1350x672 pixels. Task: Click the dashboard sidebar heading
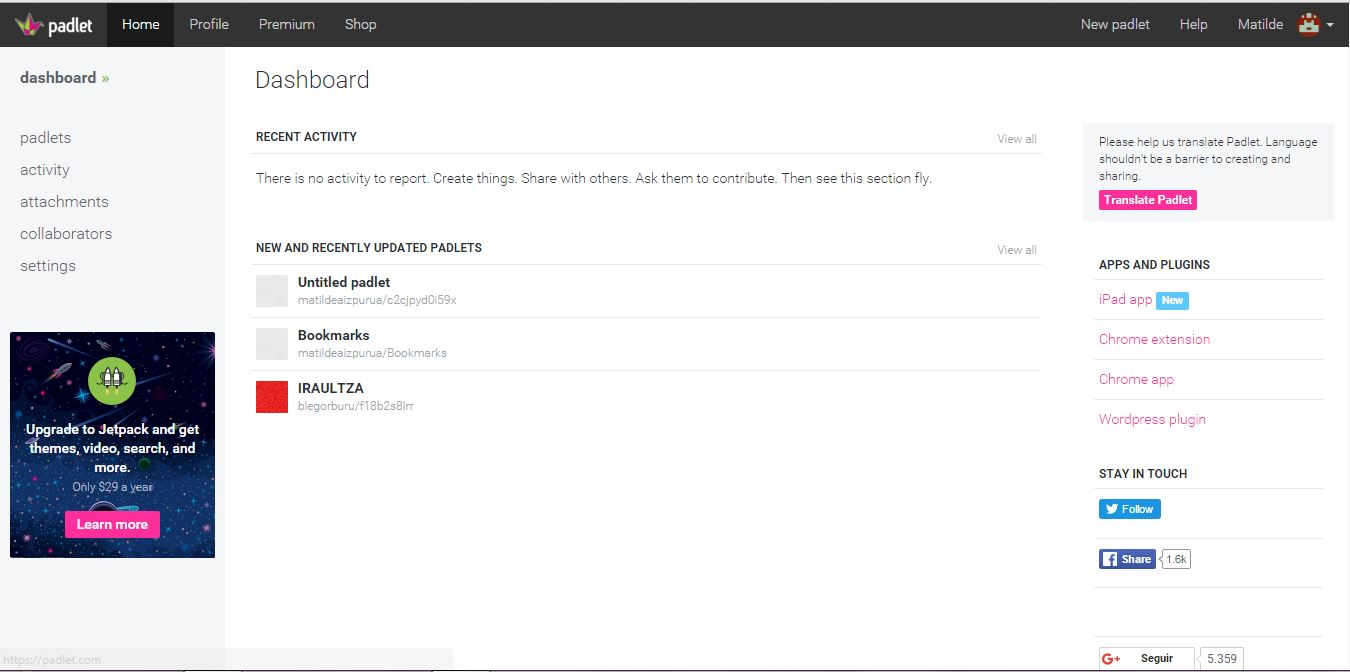(x=64, y=77)
